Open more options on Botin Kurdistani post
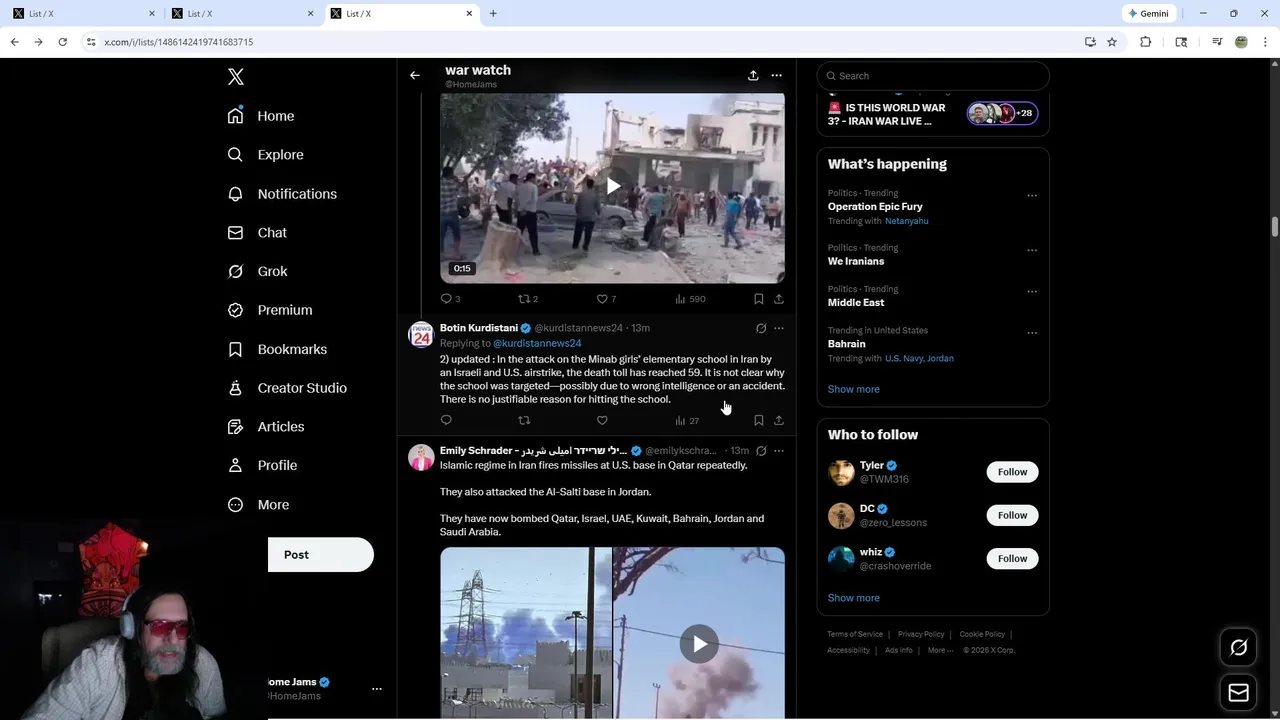 pyautogui.click(x=779, y=328)
